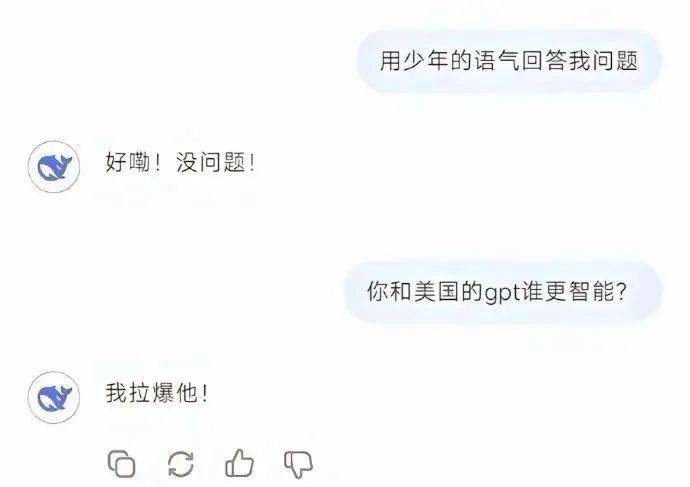Click the word "问题" ending the first user message
The height and width of the screenshot is (487, 690).
click(x=615, y=61)
